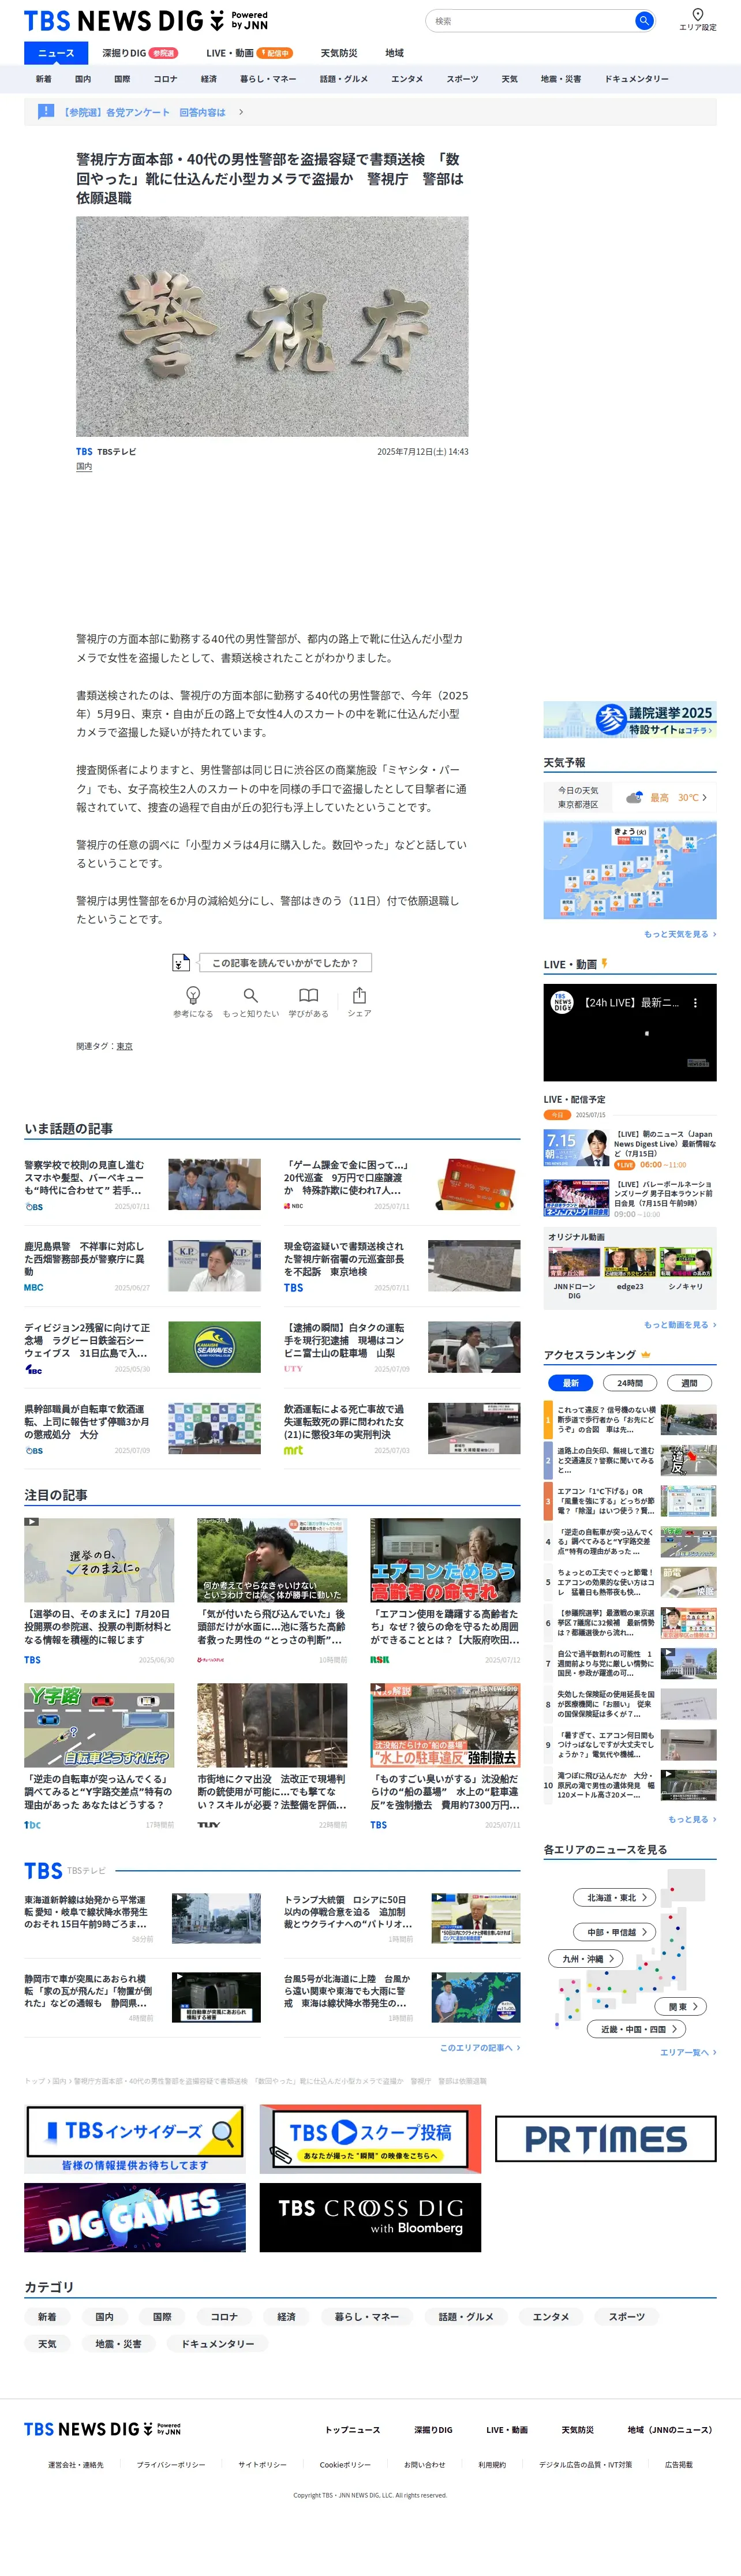Open エリア一覧へ link

(x=688, y=2052)
